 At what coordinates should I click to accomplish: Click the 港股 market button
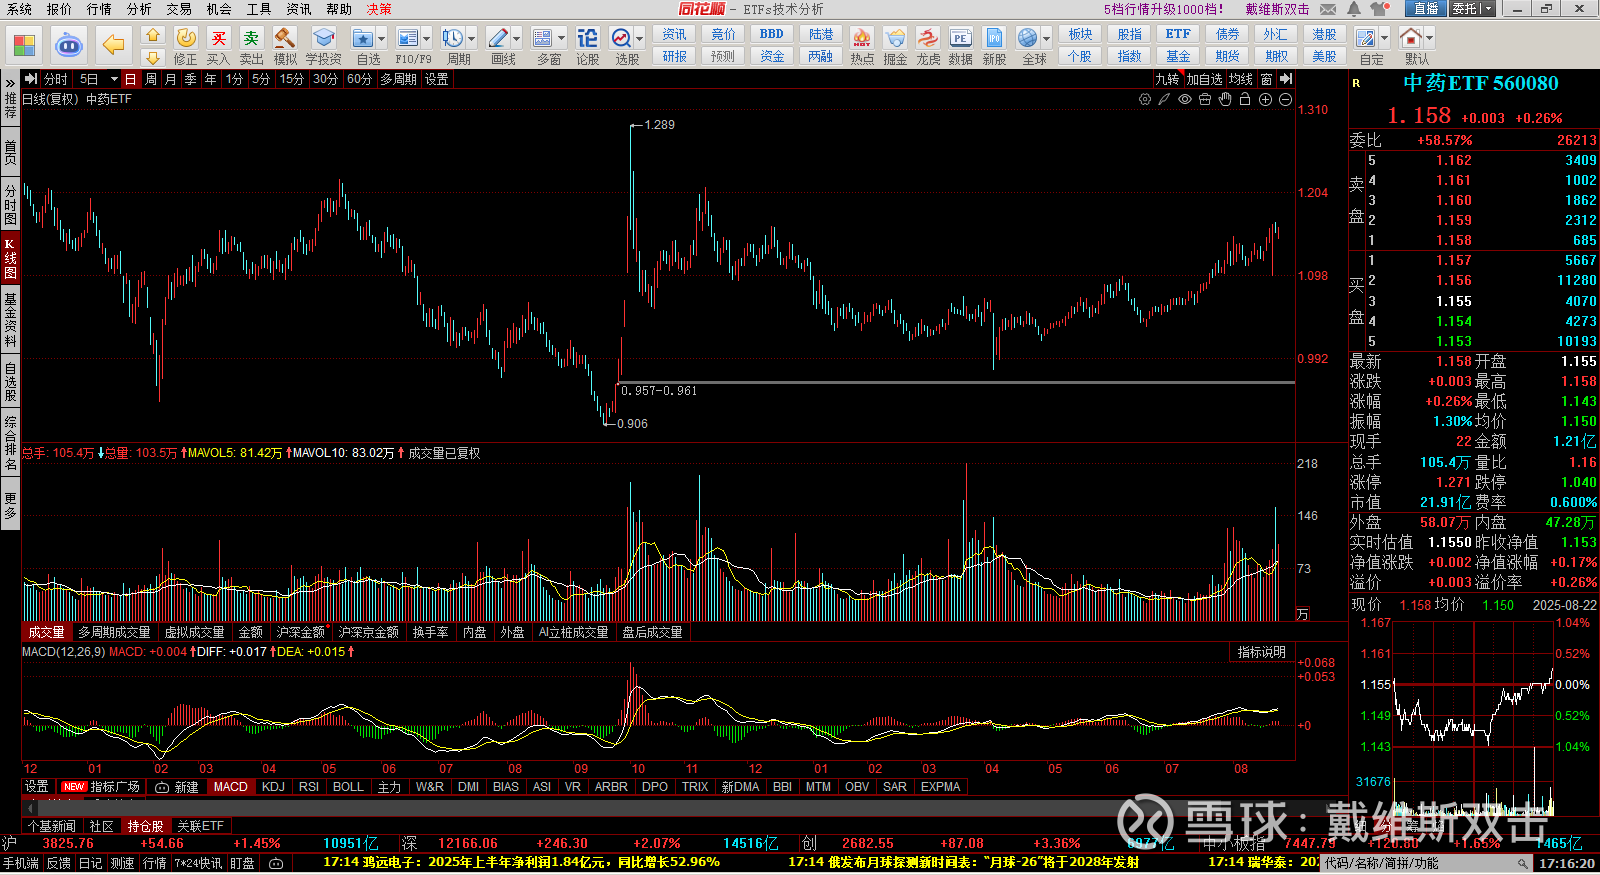[x=1324, y=34]
